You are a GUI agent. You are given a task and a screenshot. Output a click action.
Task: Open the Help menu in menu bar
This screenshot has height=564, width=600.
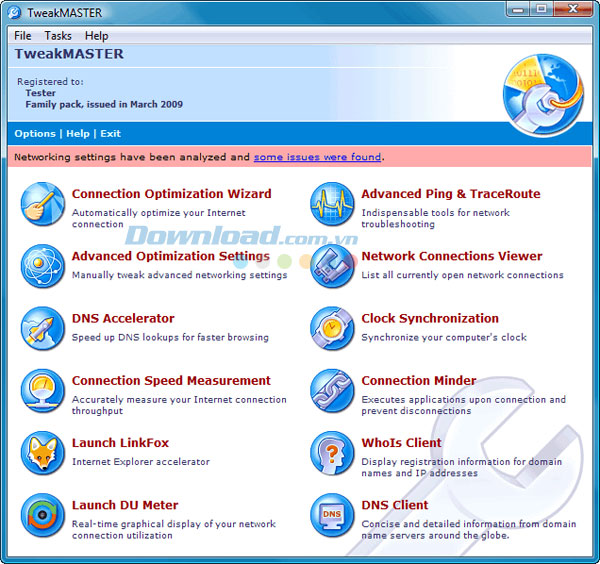tap(96, 36)
